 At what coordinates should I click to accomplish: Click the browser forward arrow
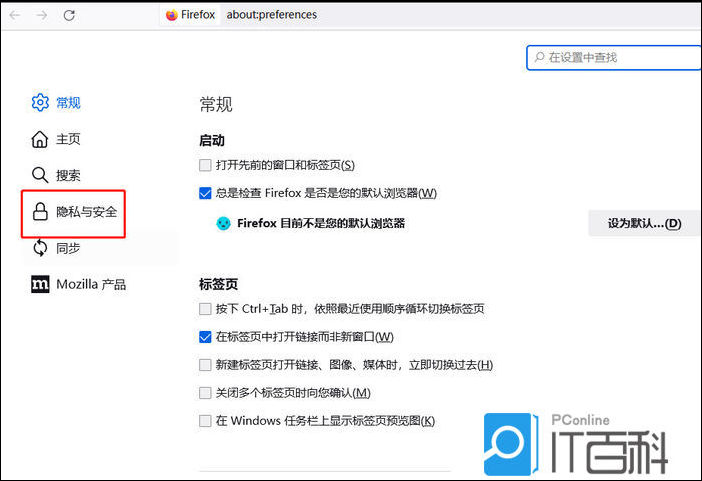coord(42,15)
